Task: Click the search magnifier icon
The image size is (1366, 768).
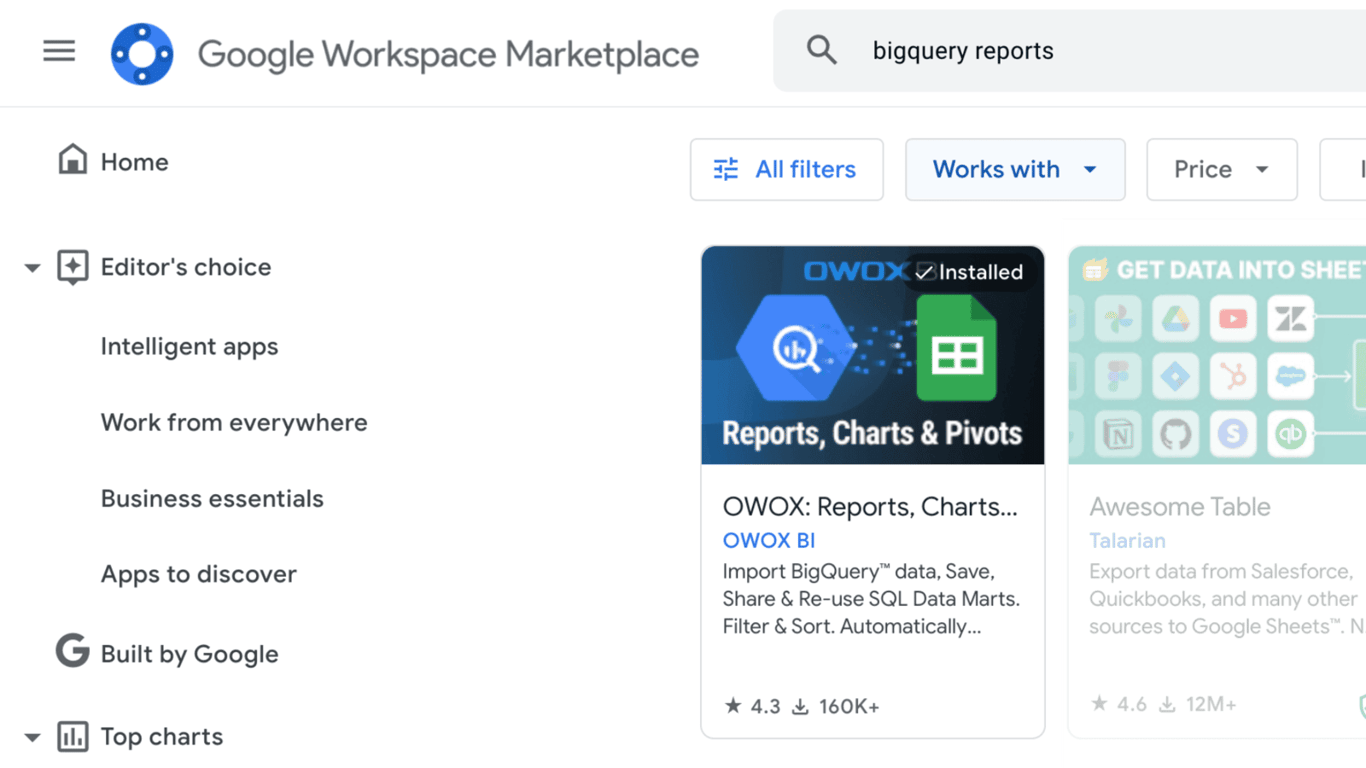Action: [822, 50]
